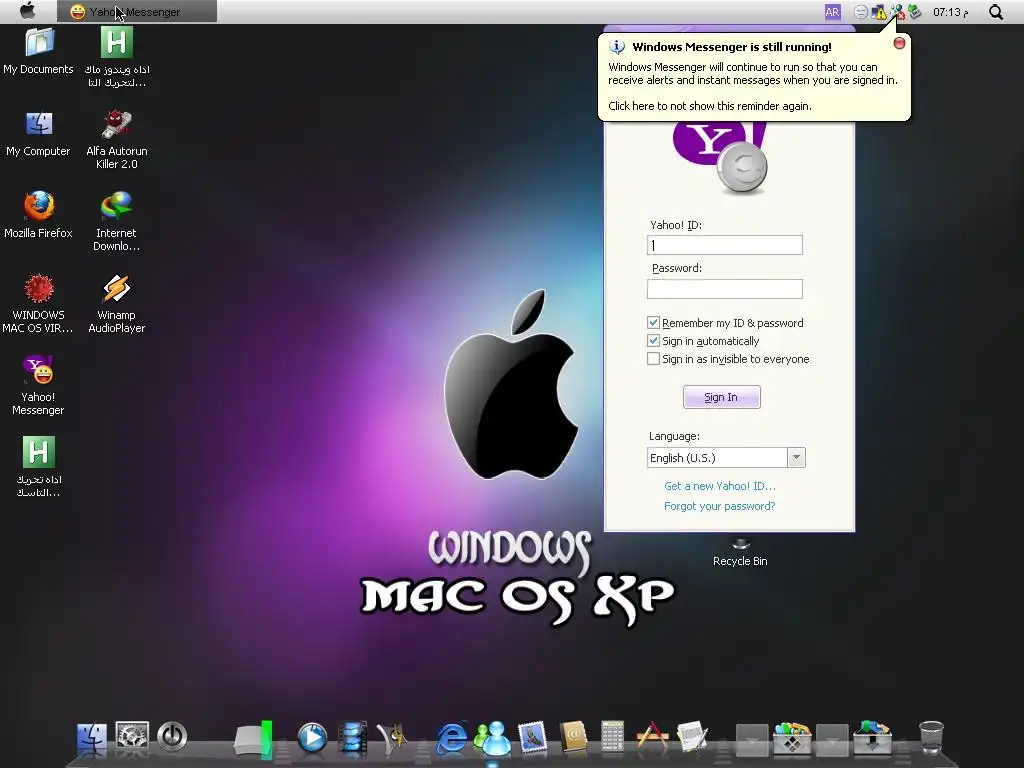Click the Forgot your password? link
Image resolution: width=1024 pixels, height=768 pixels.
720,506
